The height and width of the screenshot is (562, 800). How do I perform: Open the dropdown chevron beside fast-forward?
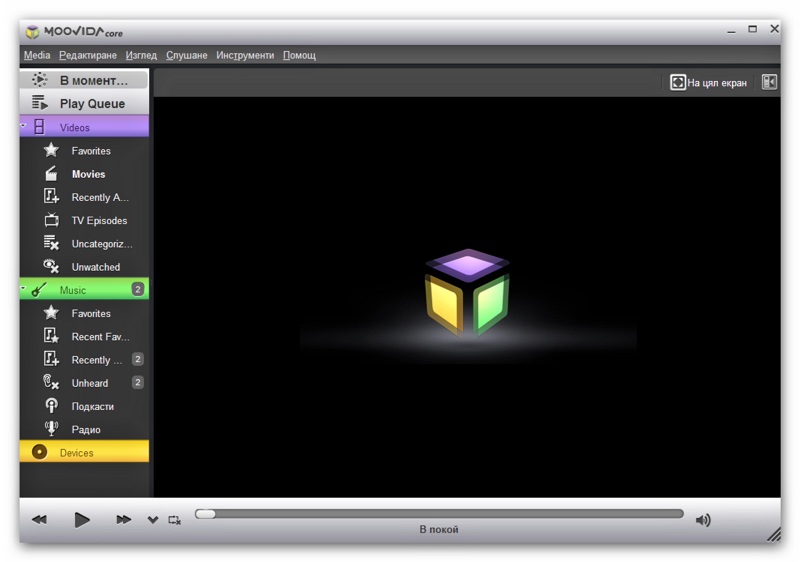click(153, 520)
